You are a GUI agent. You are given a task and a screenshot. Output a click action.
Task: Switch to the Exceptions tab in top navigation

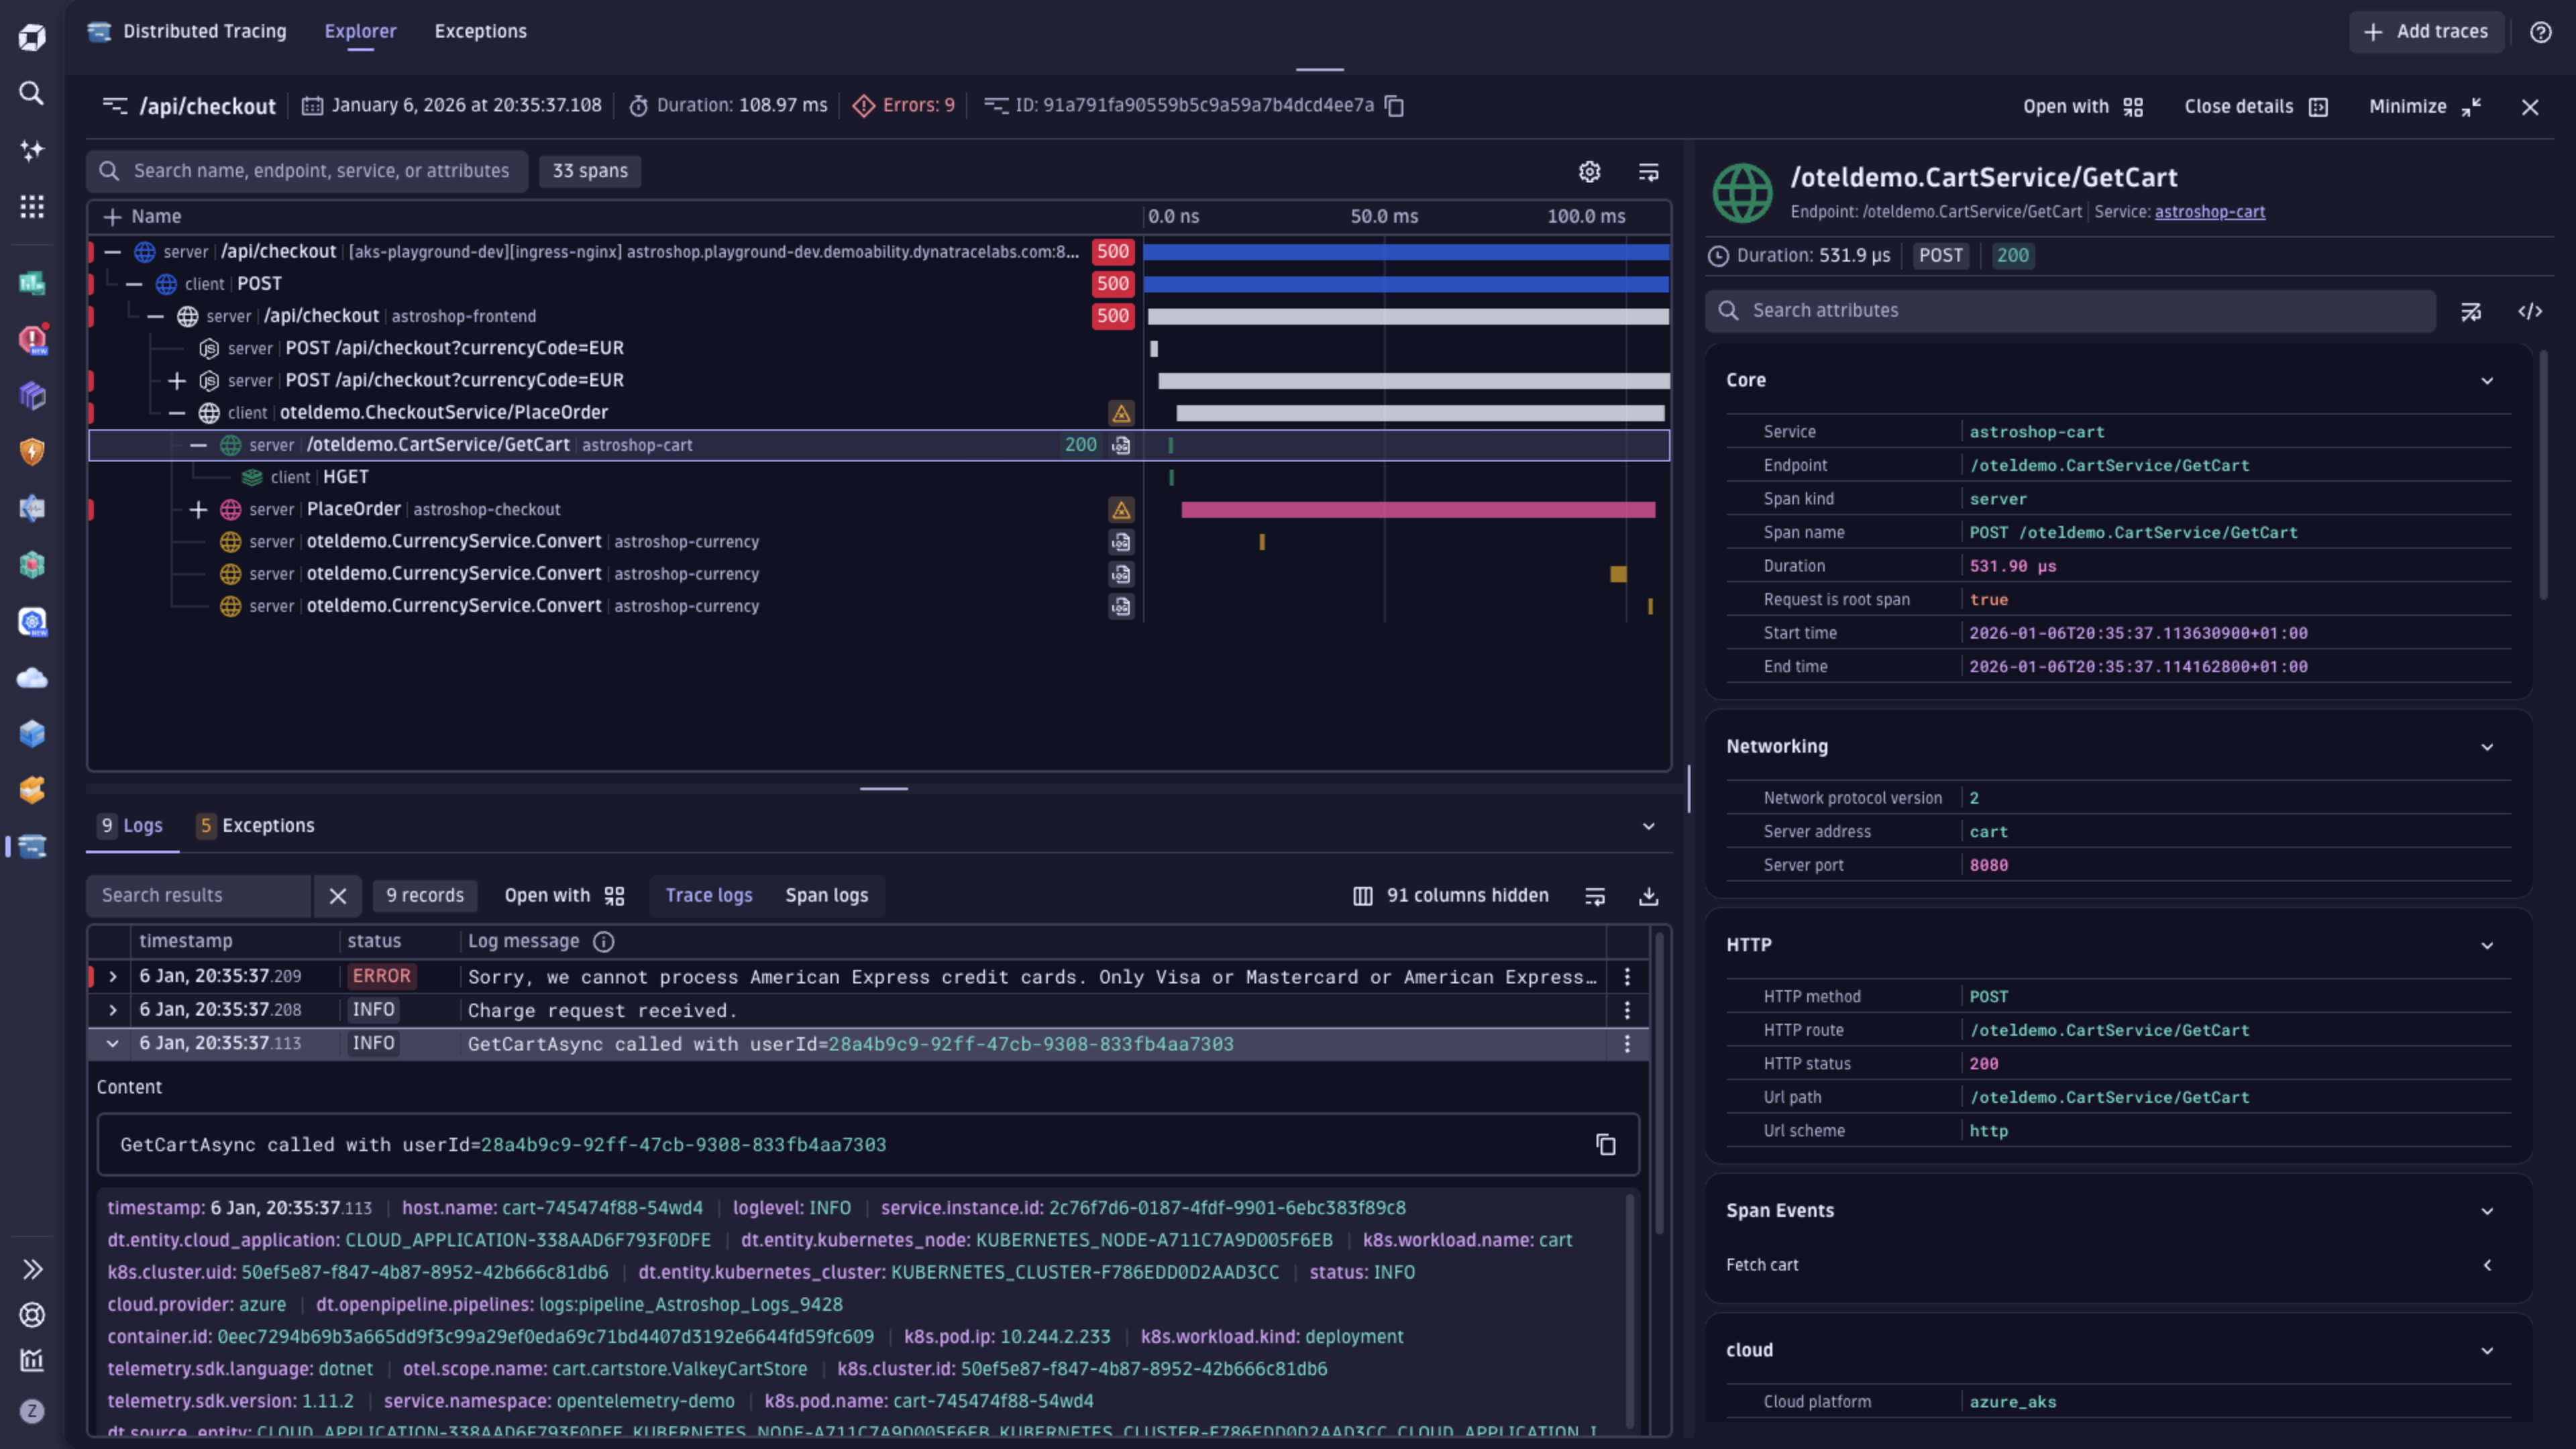480,31
